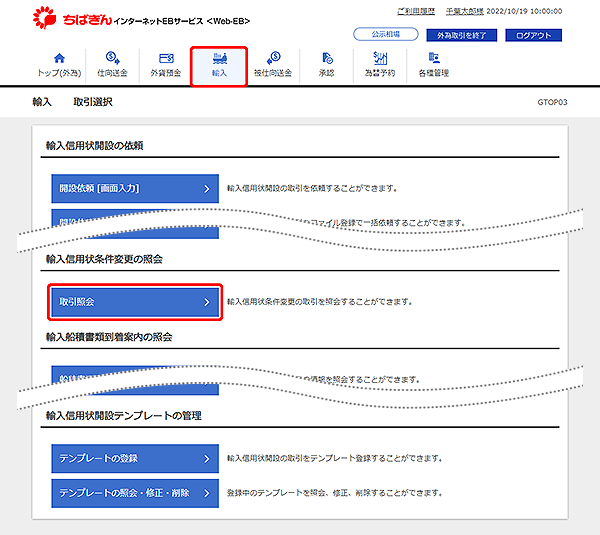Click description 輸入信用状開設の取引をテンプレート登録することができます。
This screenshot has width=600, height=535.
[335, 458]
